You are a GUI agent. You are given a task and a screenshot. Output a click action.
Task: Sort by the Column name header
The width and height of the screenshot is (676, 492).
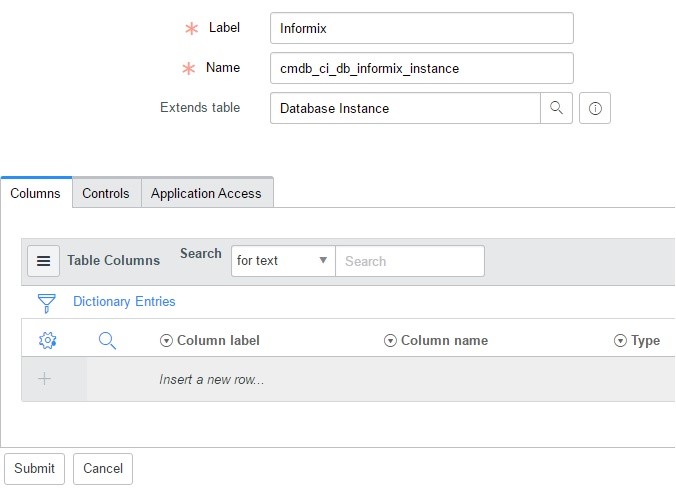444,340
